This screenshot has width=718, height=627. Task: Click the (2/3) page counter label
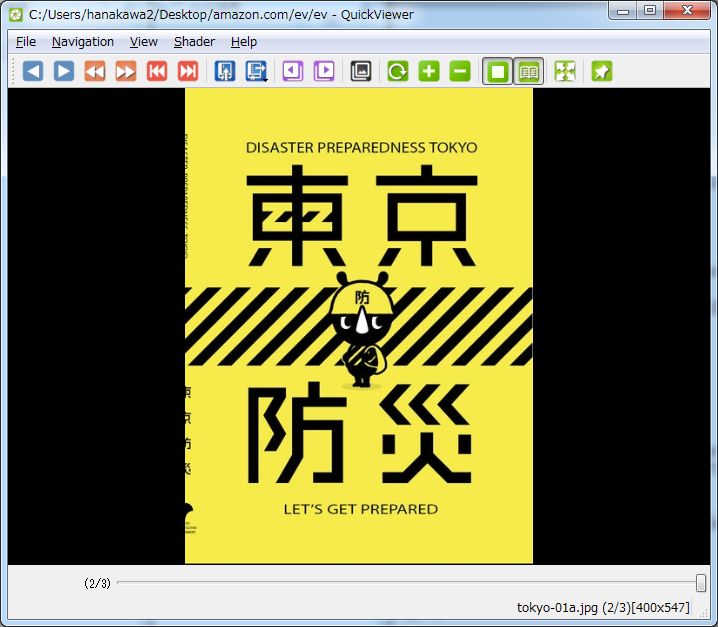(x=97, y=583)
